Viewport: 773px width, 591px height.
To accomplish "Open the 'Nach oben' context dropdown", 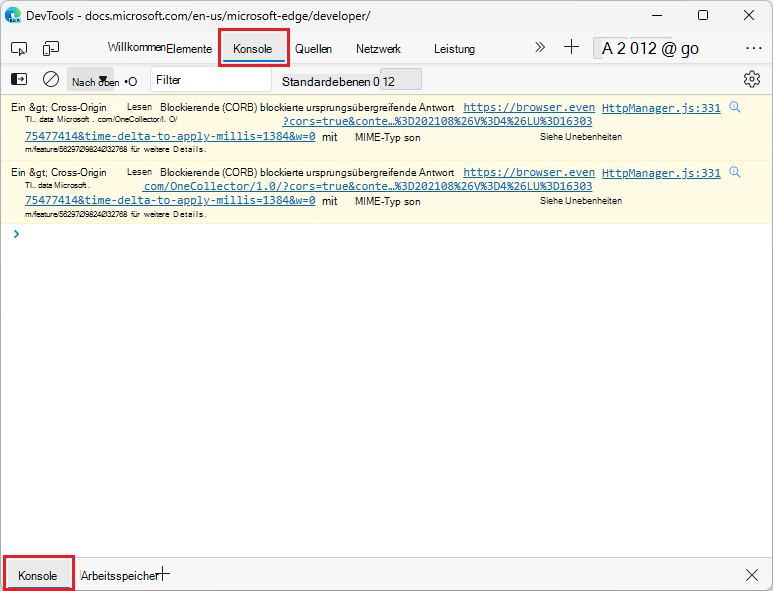I will click(91, 79).
